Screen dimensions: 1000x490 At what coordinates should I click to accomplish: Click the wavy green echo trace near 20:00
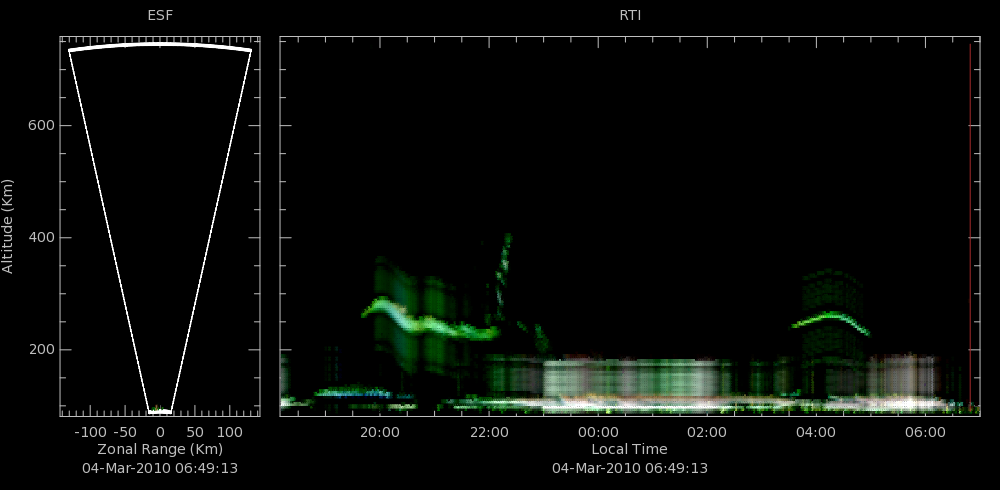point(430,318)
